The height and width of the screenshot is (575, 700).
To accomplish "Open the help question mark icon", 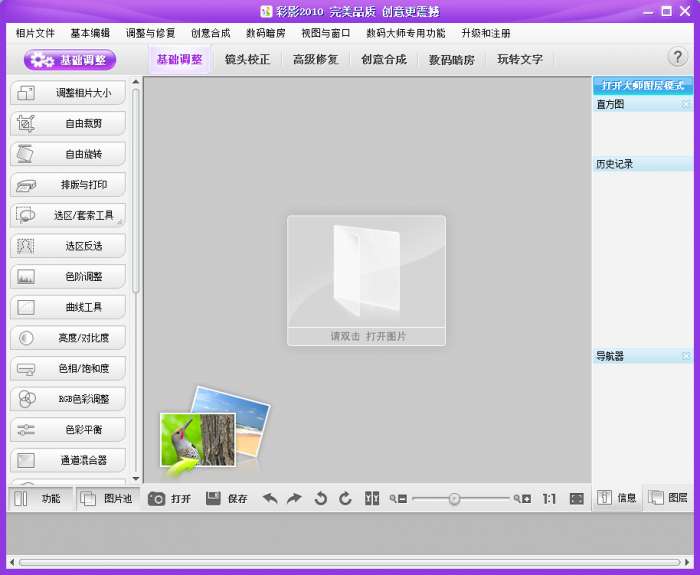I will tap(677, 57).
